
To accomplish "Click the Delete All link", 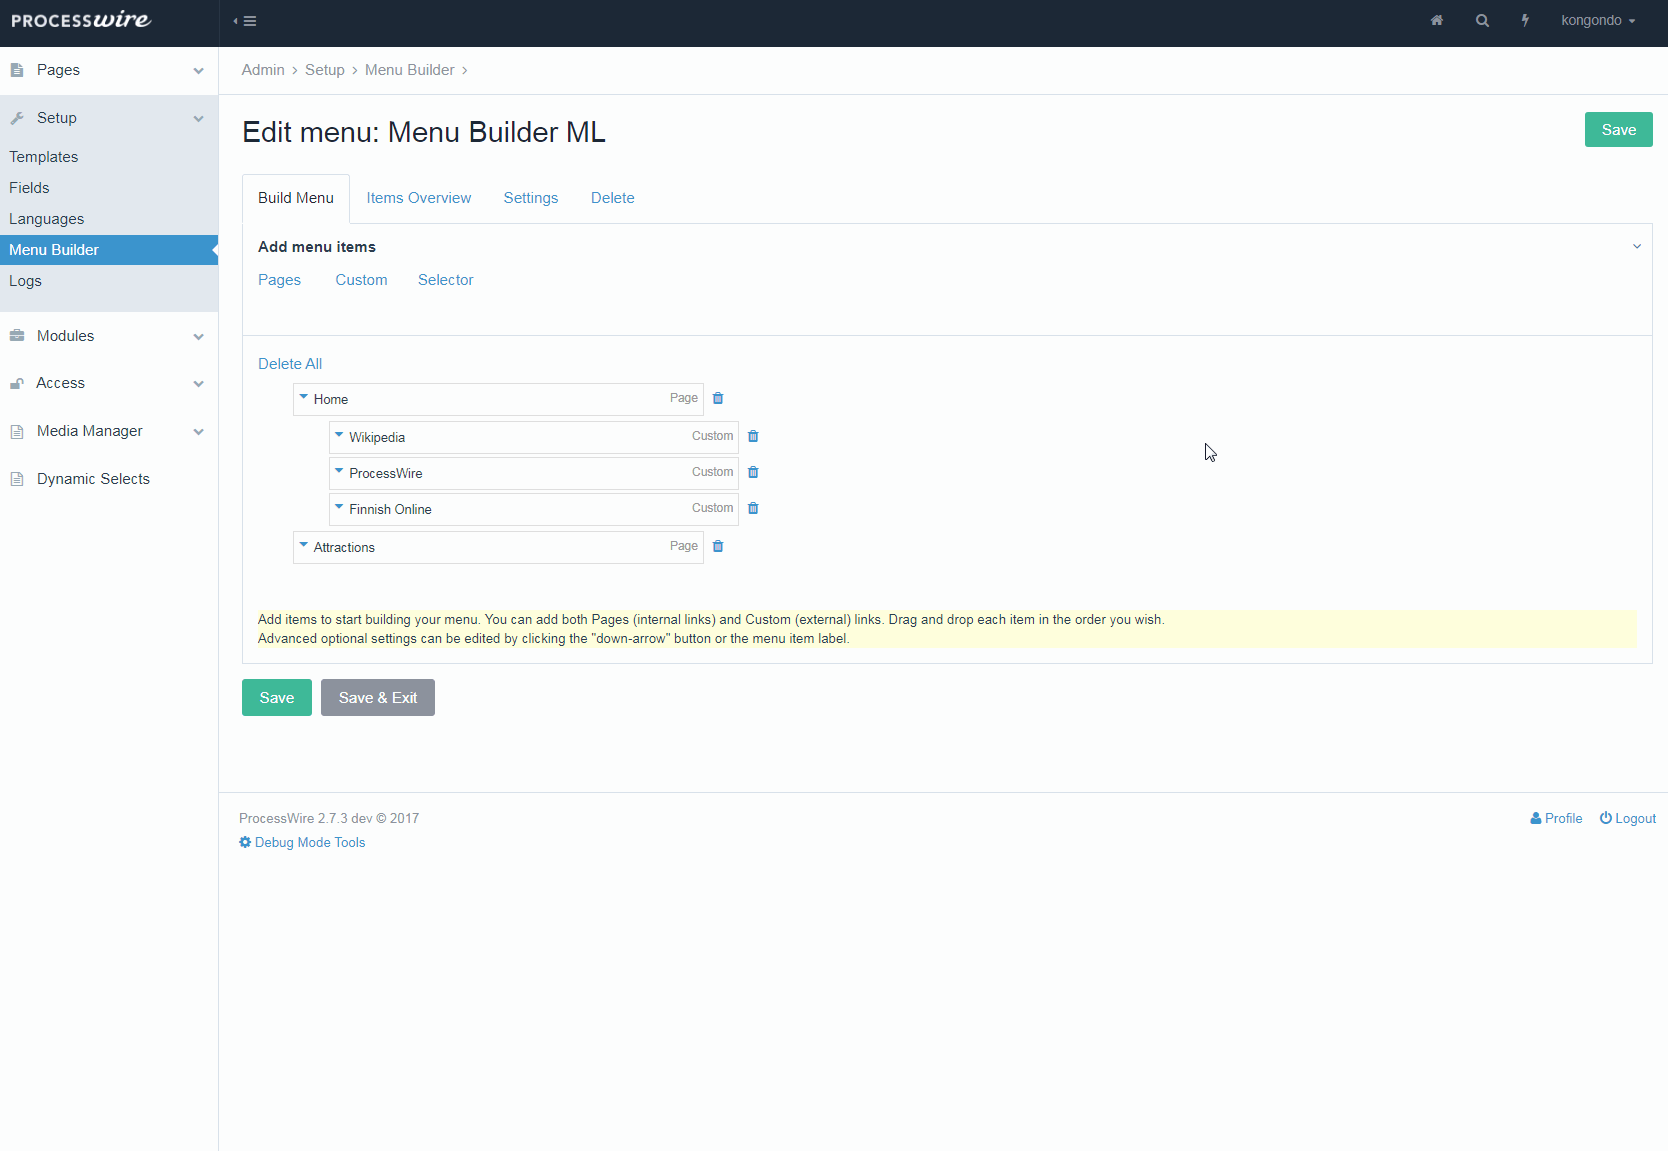I will [x=289, y=363].
